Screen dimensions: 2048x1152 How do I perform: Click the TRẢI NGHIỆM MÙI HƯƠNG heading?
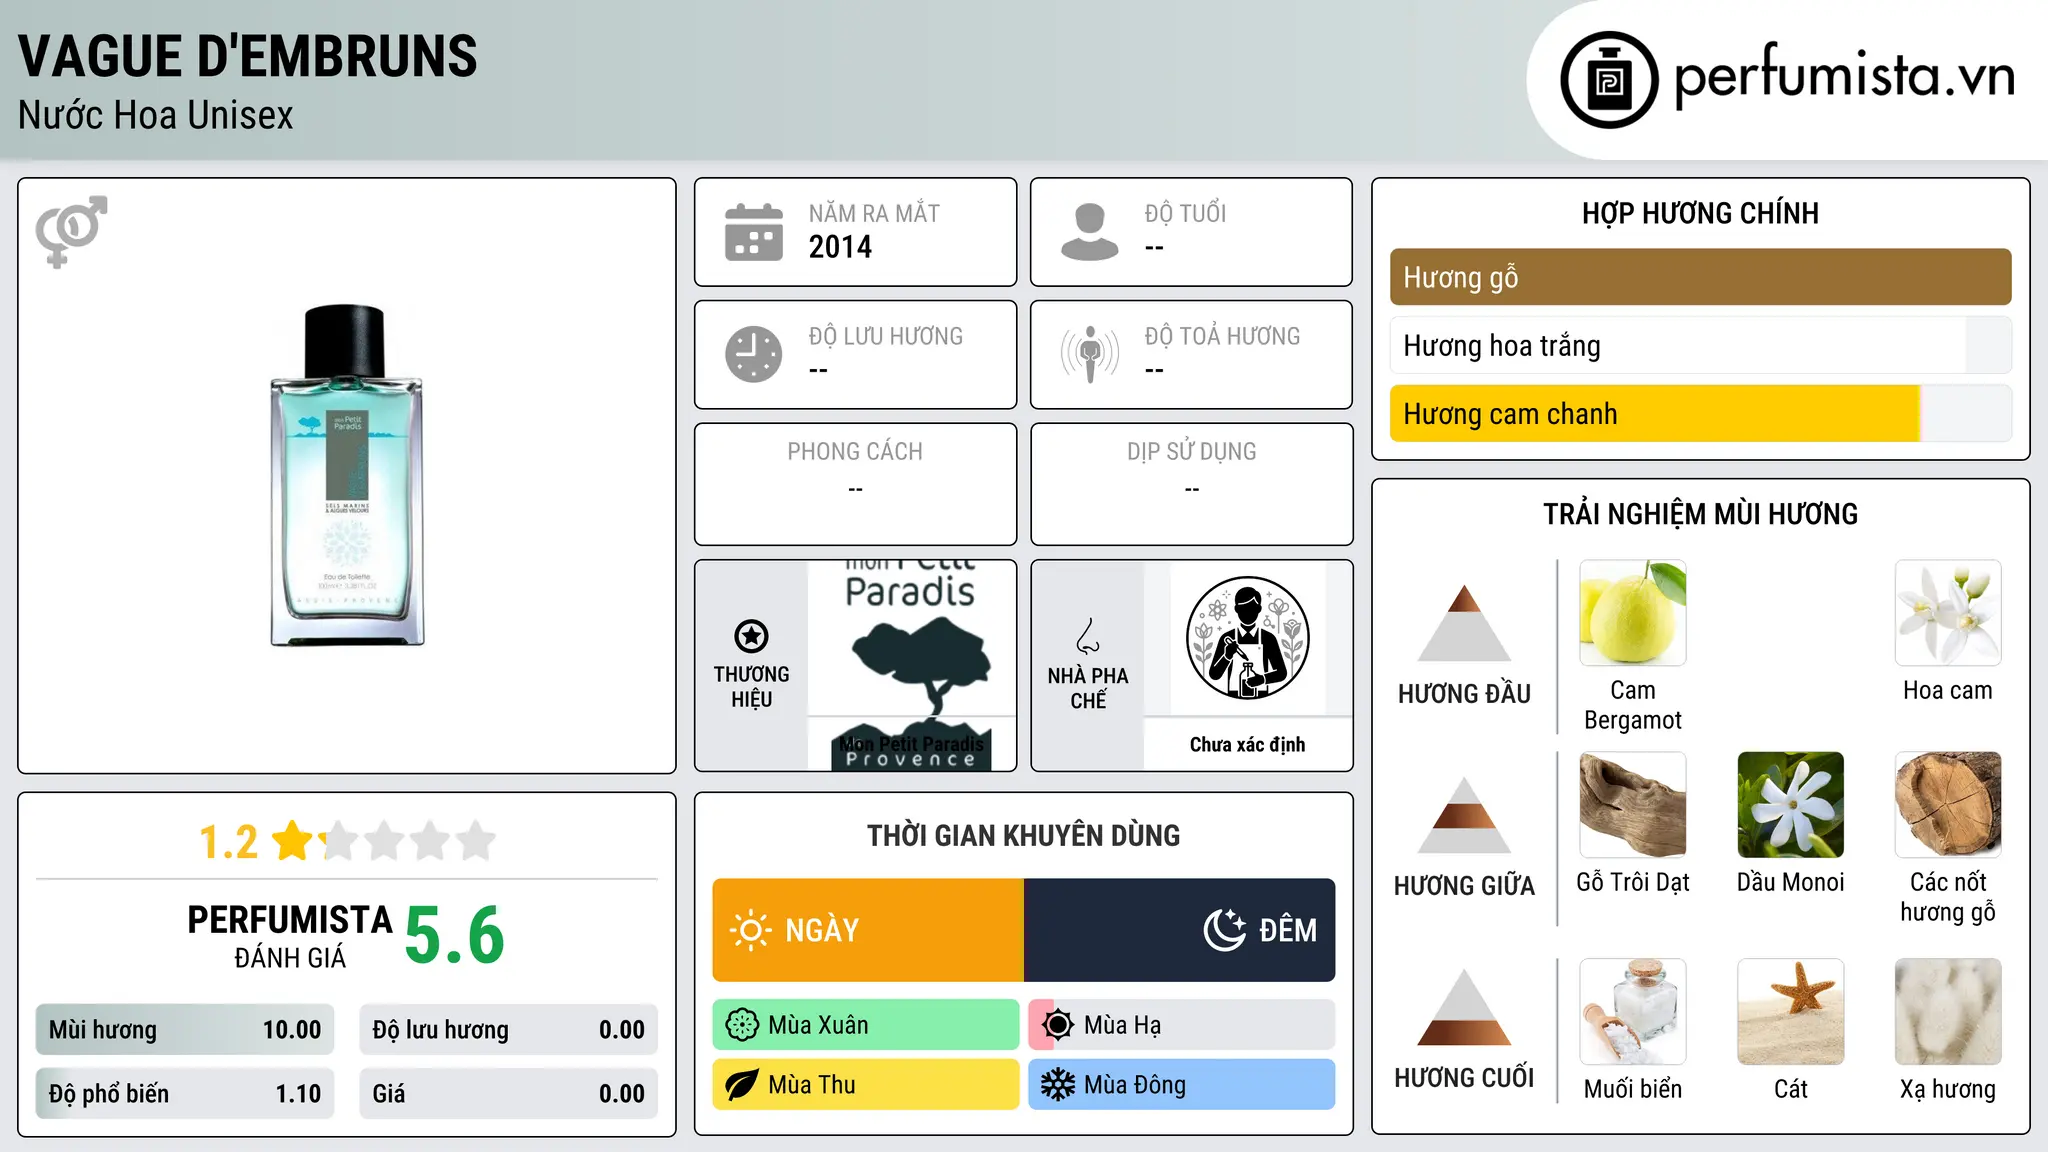coord(1700,515)
